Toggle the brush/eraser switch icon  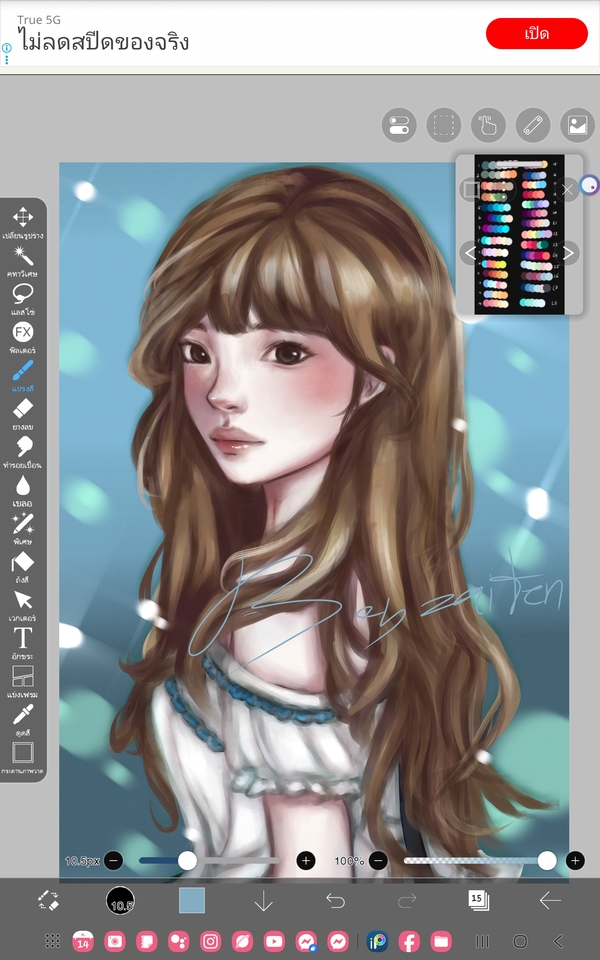pyautogui.click(x=49, y=900)
